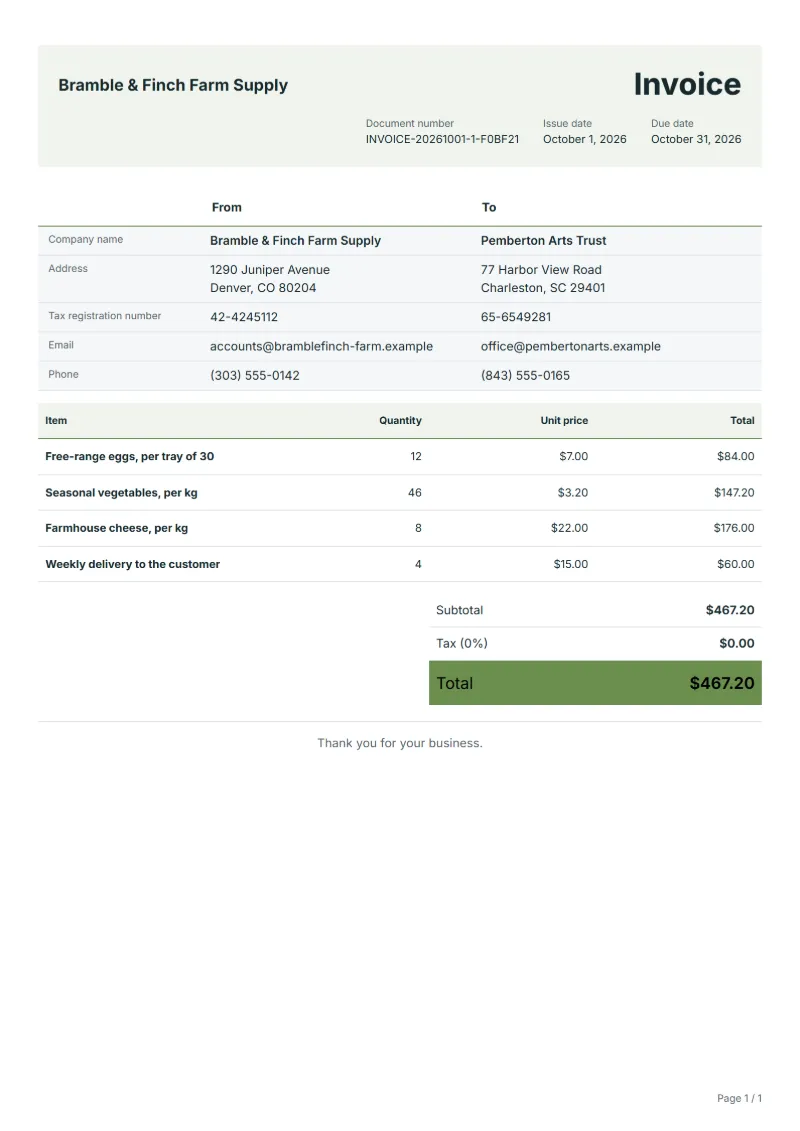Click the Subtotal label

pyautogui.click(x=460, y=610)
